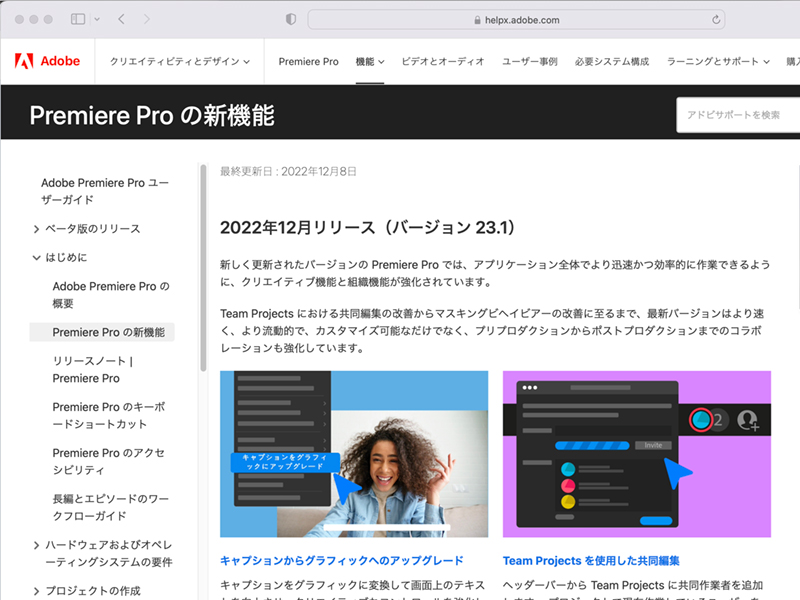Click the アドバイザポートを検索 search field

[x=745, y=113]
